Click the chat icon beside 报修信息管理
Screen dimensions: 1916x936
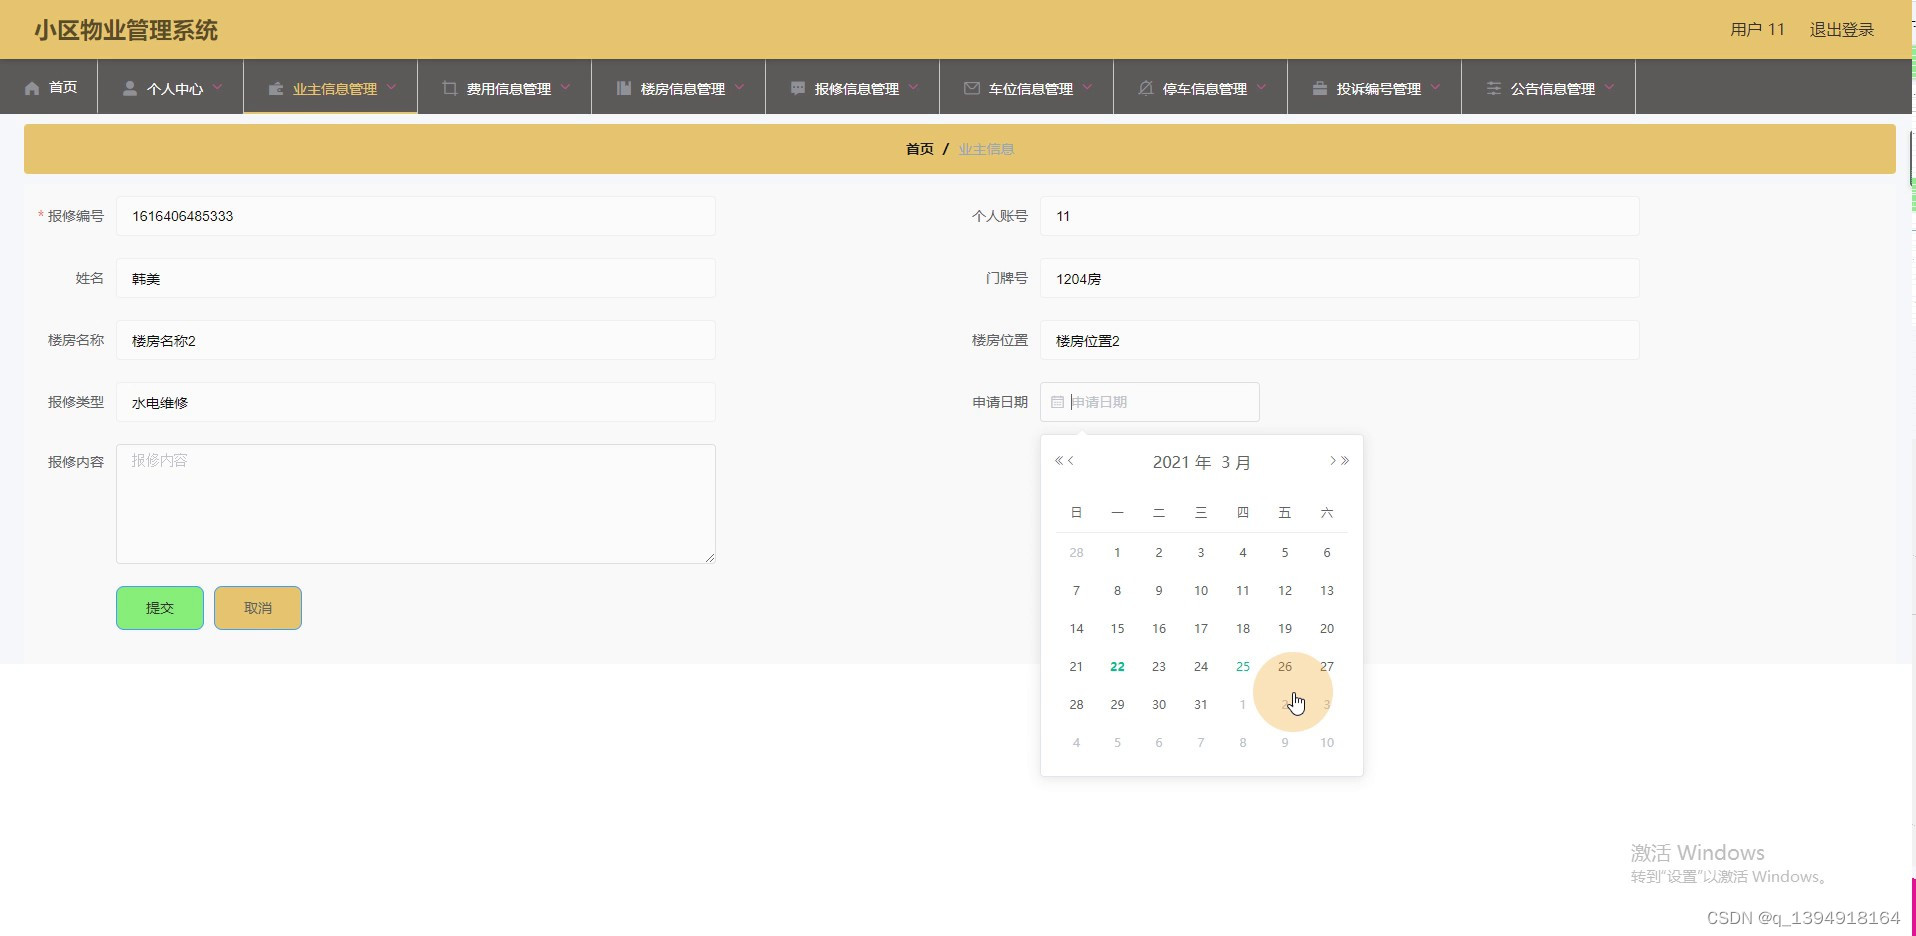[x=798, y=88]
